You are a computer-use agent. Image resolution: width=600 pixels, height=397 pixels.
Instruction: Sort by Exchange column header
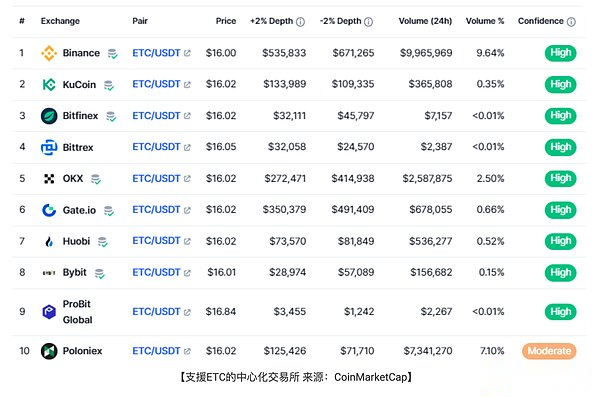point(60,21)
